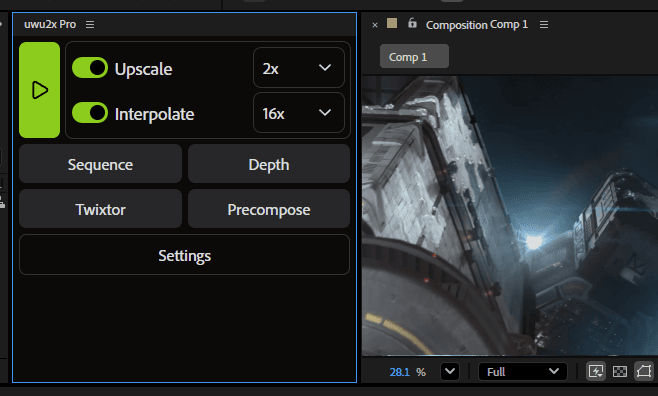The width and height of the screenshot is (658, 396).
Task: Toggle the Interpolate switch
Action: point(90,112)
